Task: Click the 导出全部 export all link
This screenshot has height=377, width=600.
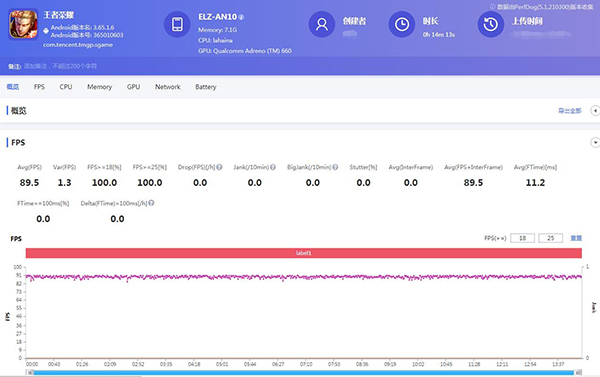Action: coord(569,111)
